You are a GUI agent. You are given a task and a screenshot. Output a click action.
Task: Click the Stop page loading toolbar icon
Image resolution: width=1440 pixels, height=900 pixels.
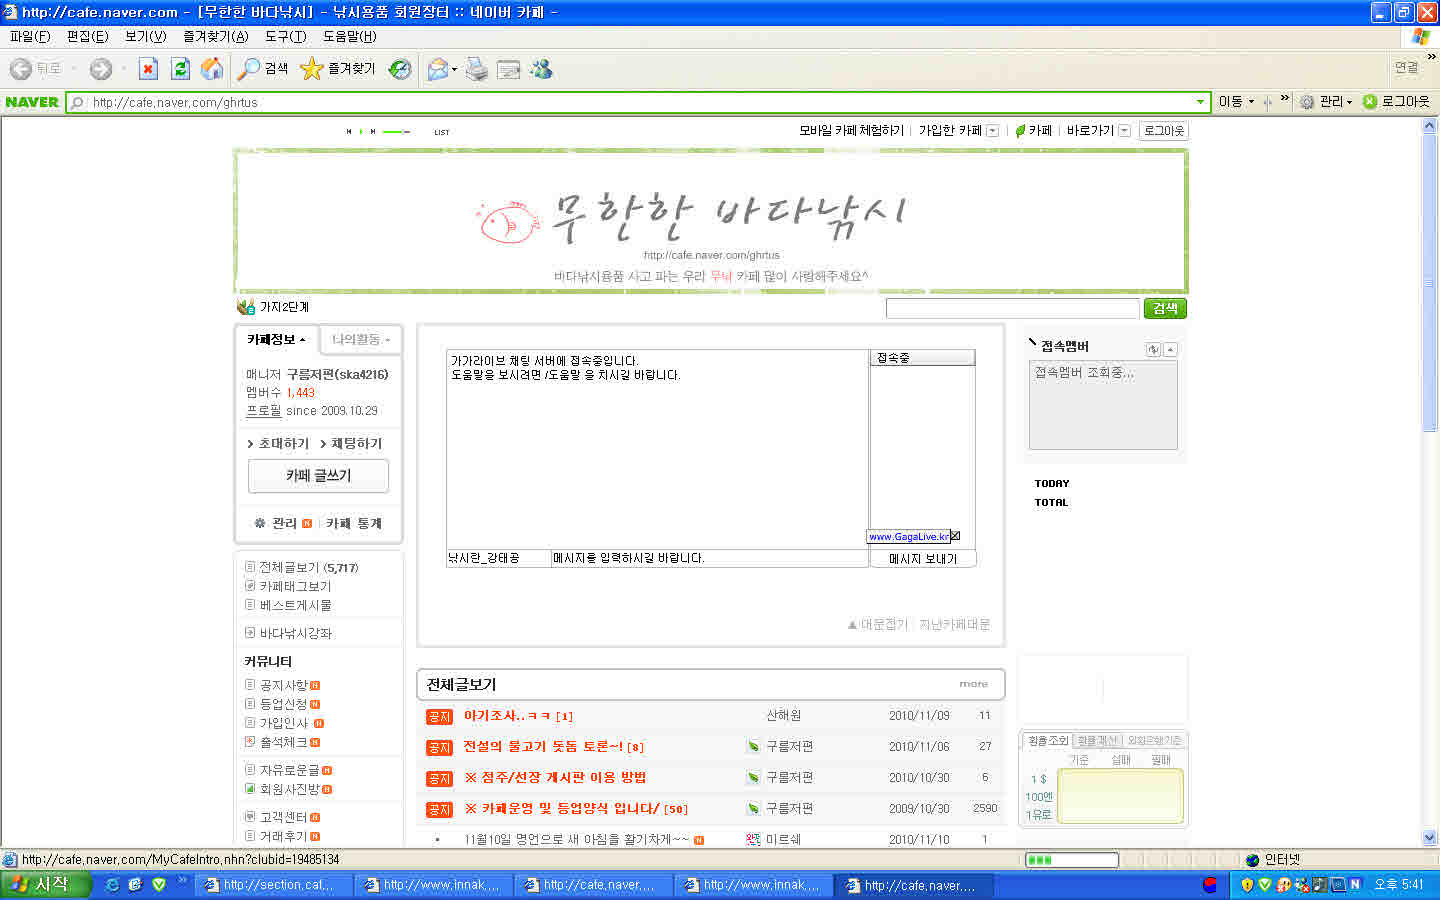[148, 69]
